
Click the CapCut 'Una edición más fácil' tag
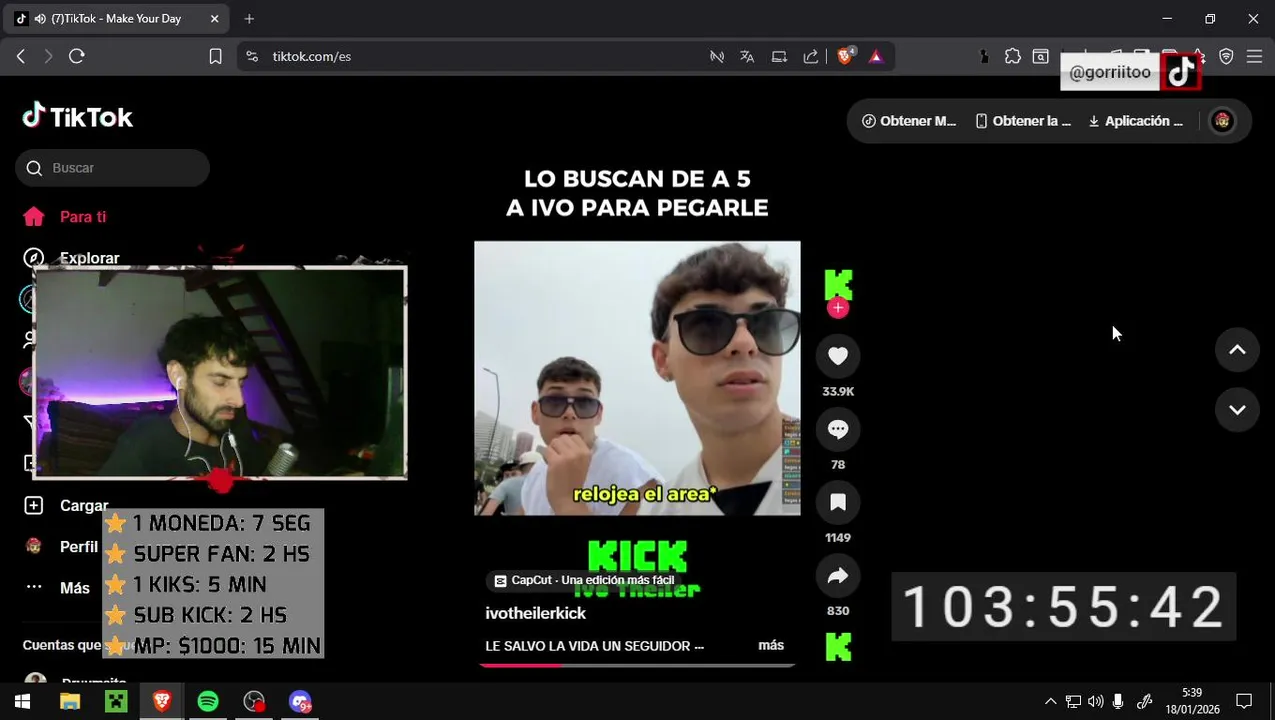(x=584, y=580)
